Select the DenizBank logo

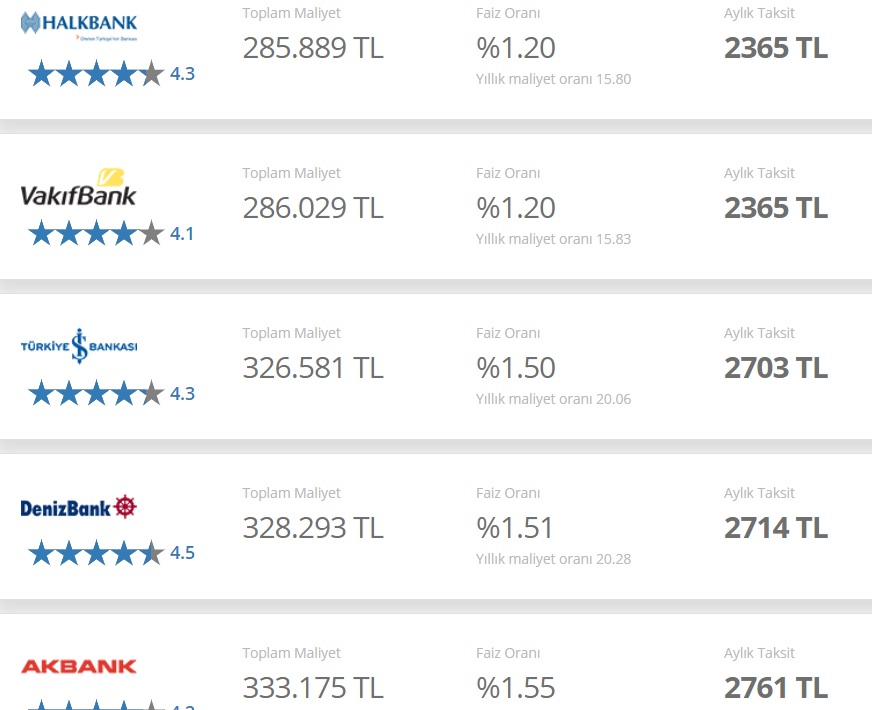tap(78, 507)
